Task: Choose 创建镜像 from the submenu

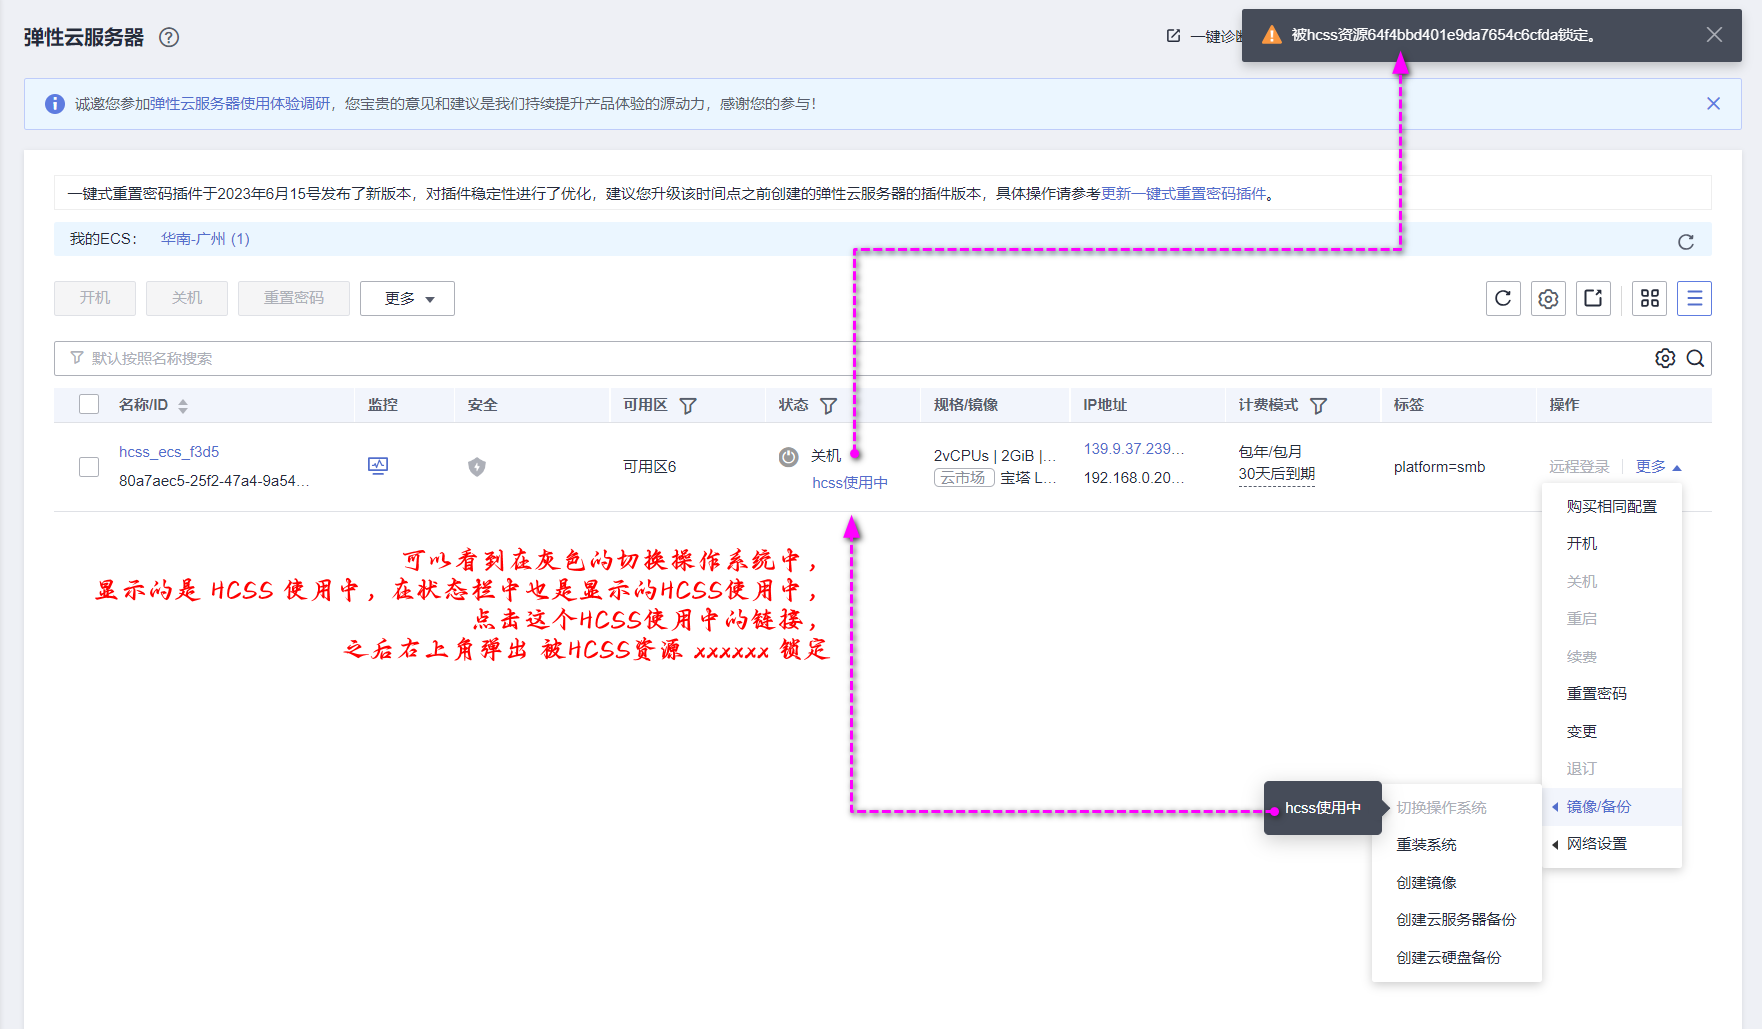Action: 1457,883
